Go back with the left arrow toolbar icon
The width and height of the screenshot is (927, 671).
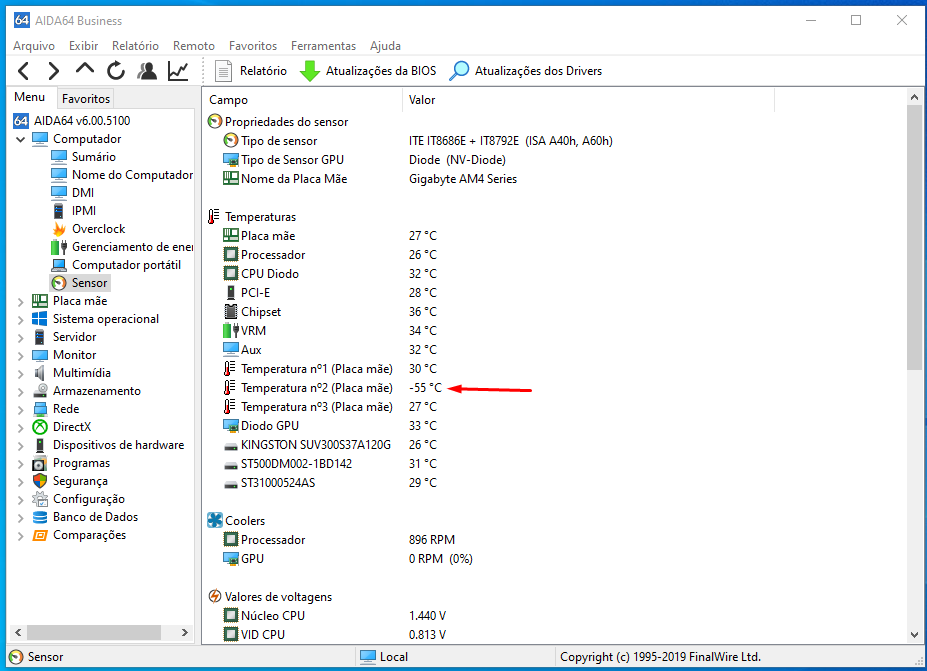click(24, 71)
